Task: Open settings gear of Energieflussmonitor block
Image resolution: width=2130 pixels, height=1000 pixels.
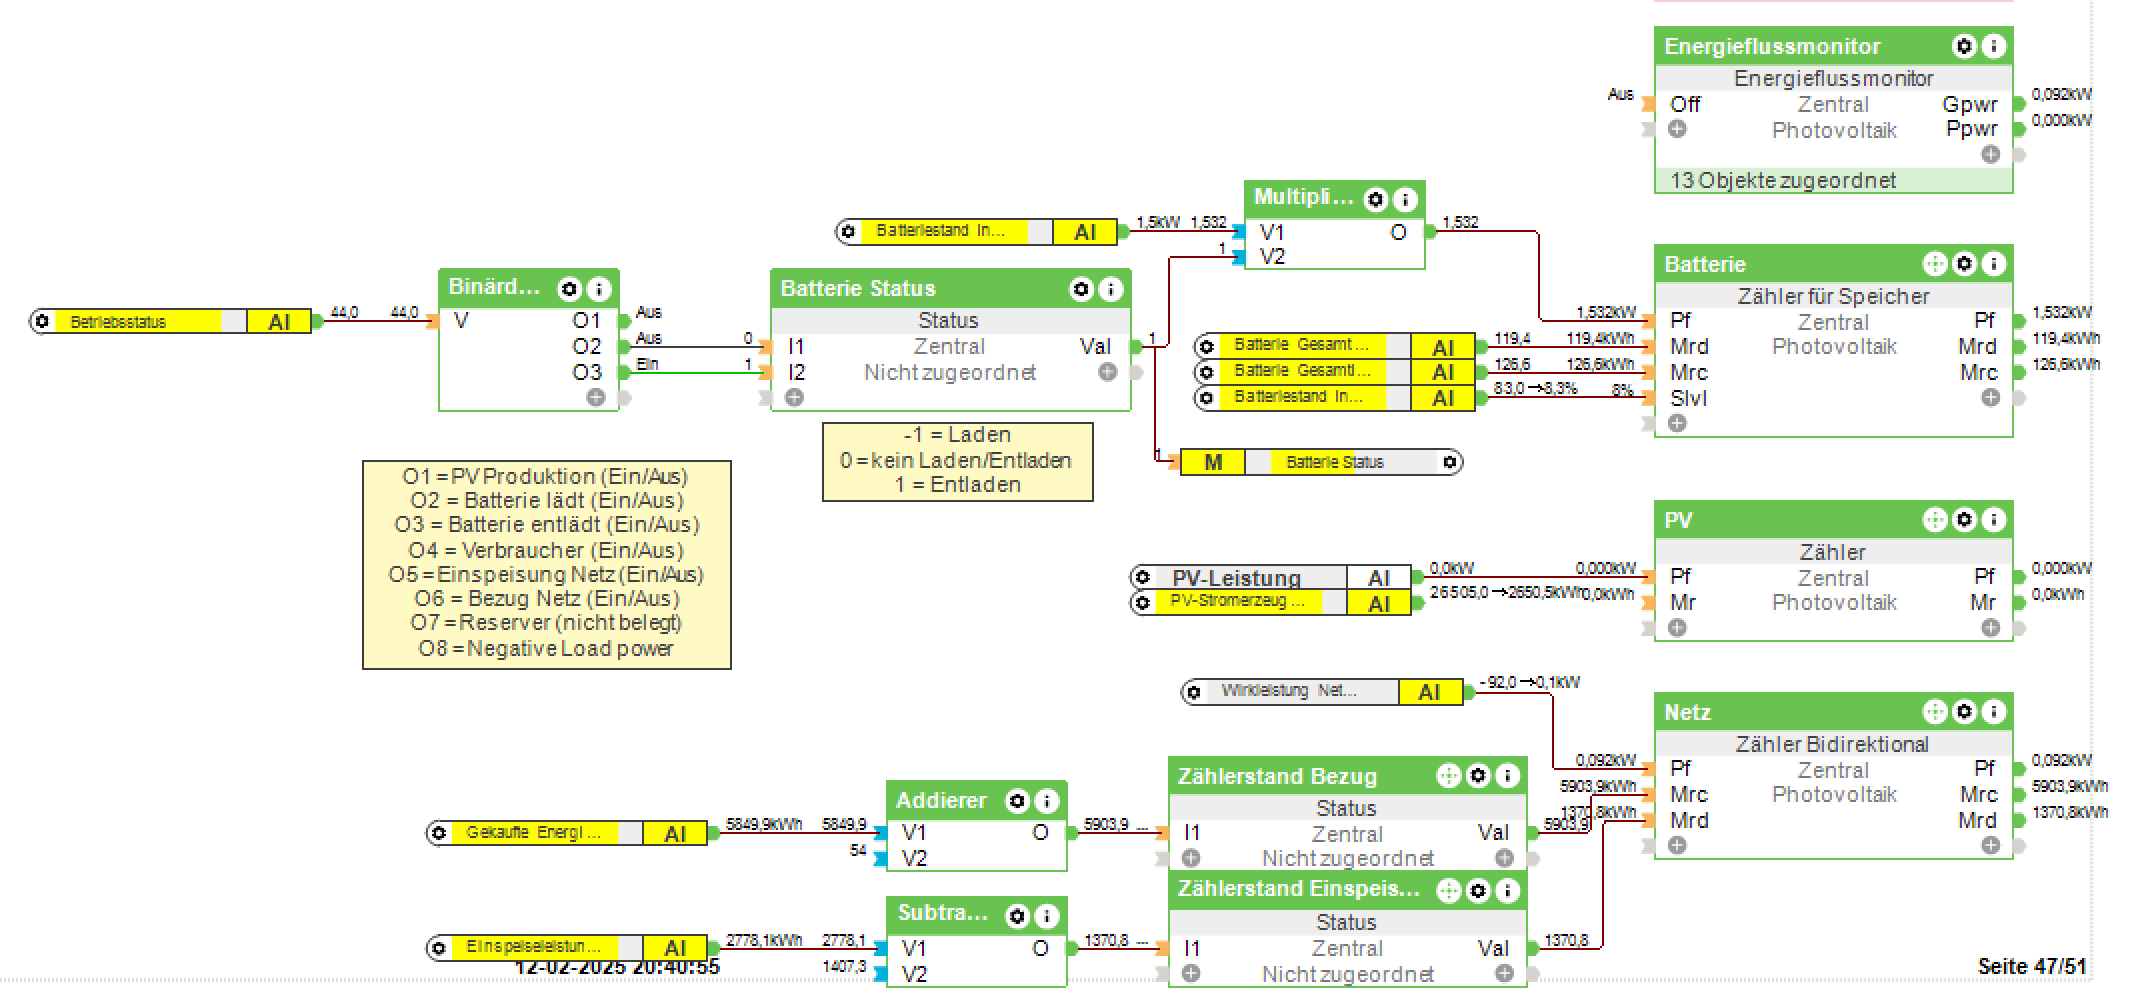Action: (1964, 46)
